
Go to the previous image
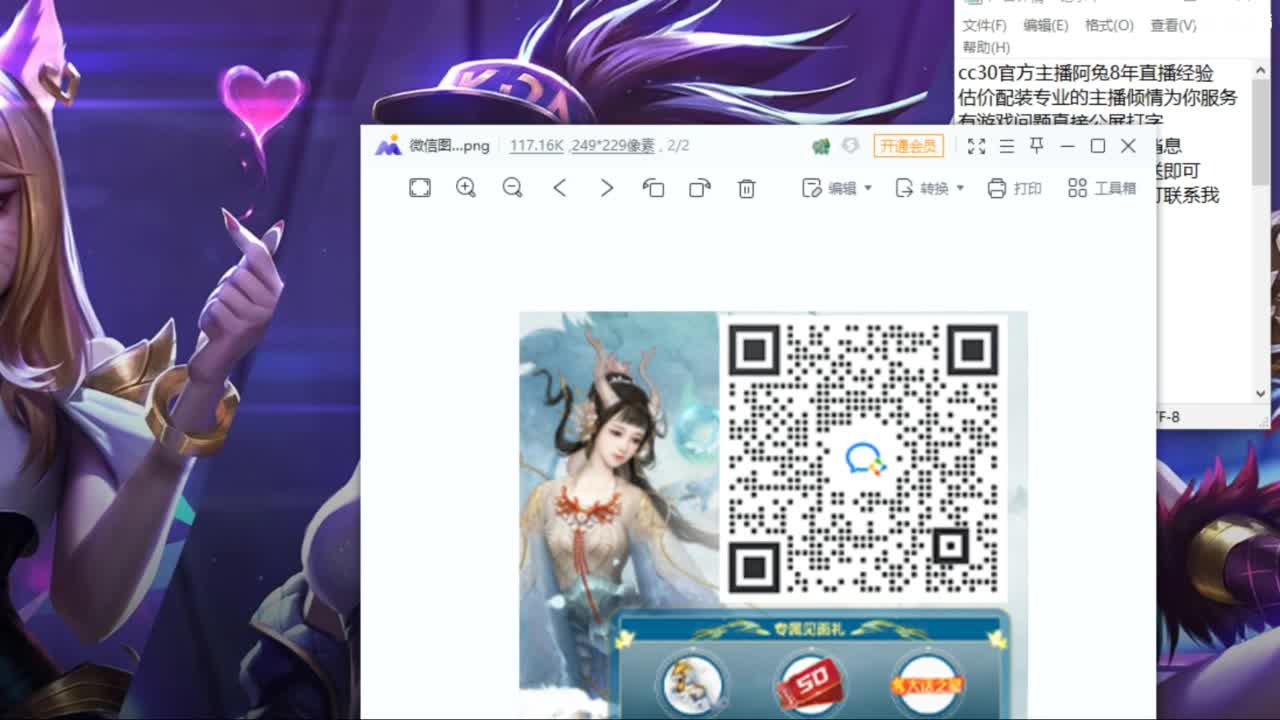tap(560, 188)
